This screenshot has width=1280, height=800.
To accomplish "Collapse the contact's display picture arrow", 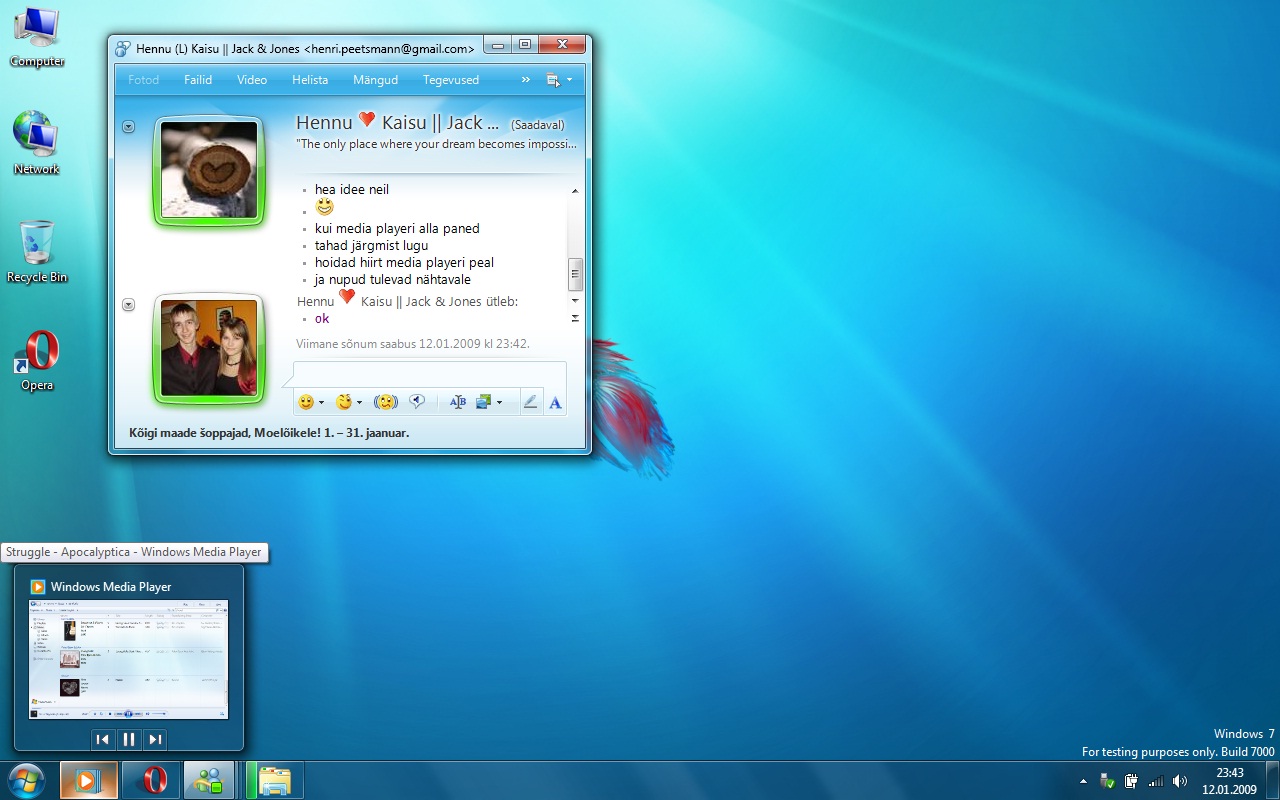I will (128, 127).
